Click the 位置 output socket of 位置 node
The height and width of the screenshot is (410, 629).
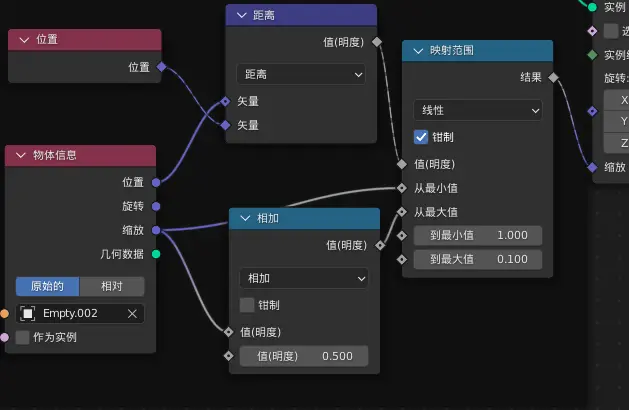[161, 67]
